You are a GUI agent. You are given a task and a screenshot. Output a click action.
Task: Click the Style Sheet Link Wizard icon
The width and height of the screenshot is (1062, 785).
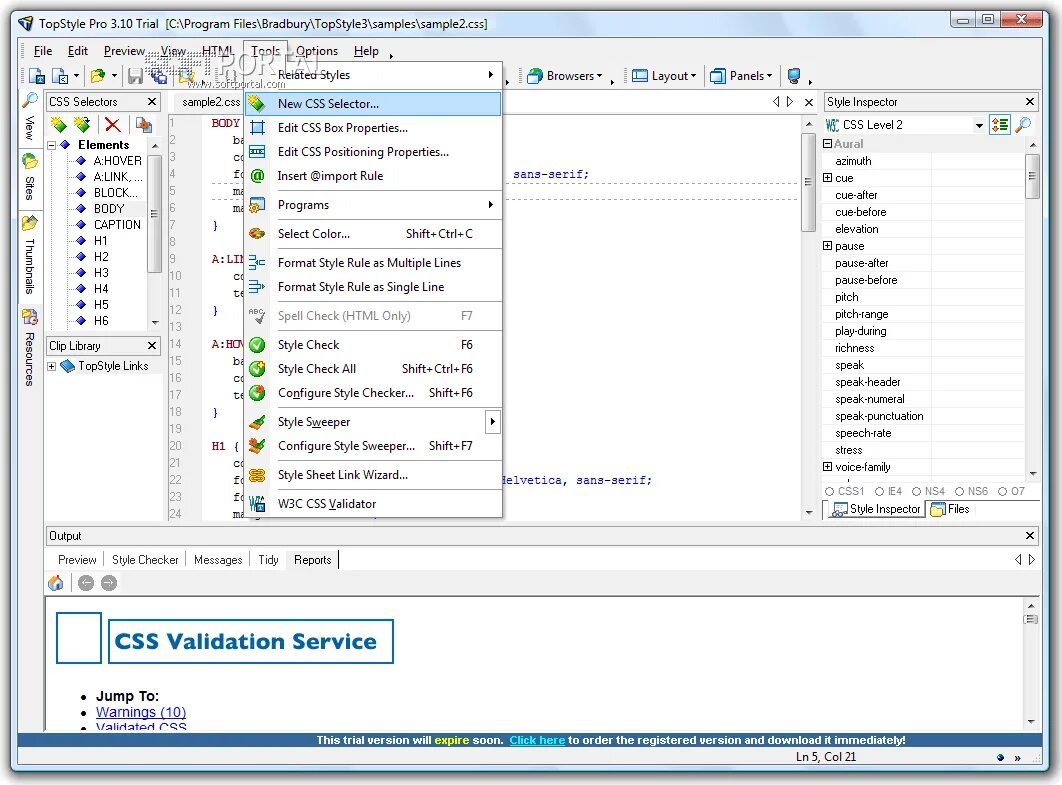pyautogui.click(x=257, y=475)
